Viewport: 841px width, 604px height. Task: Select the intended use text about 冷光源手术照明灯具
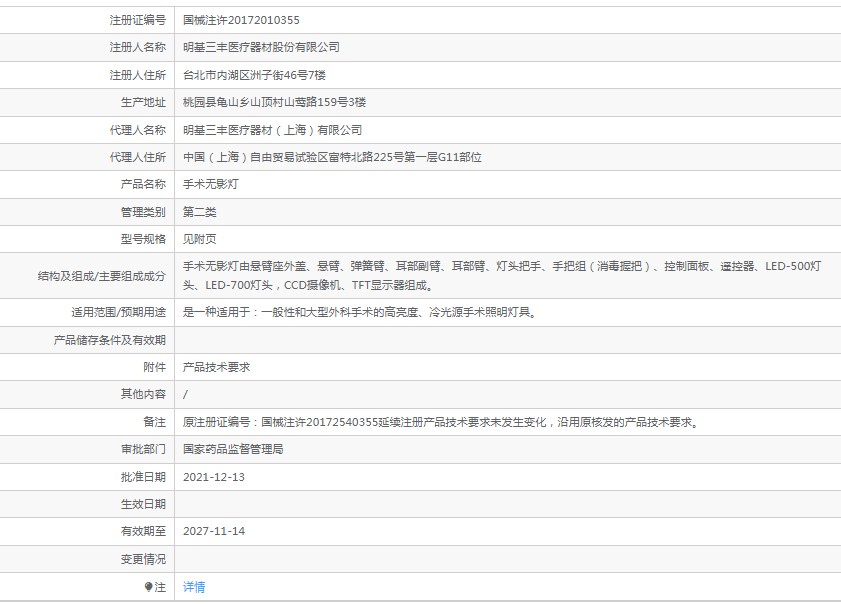tap(360, 312)
